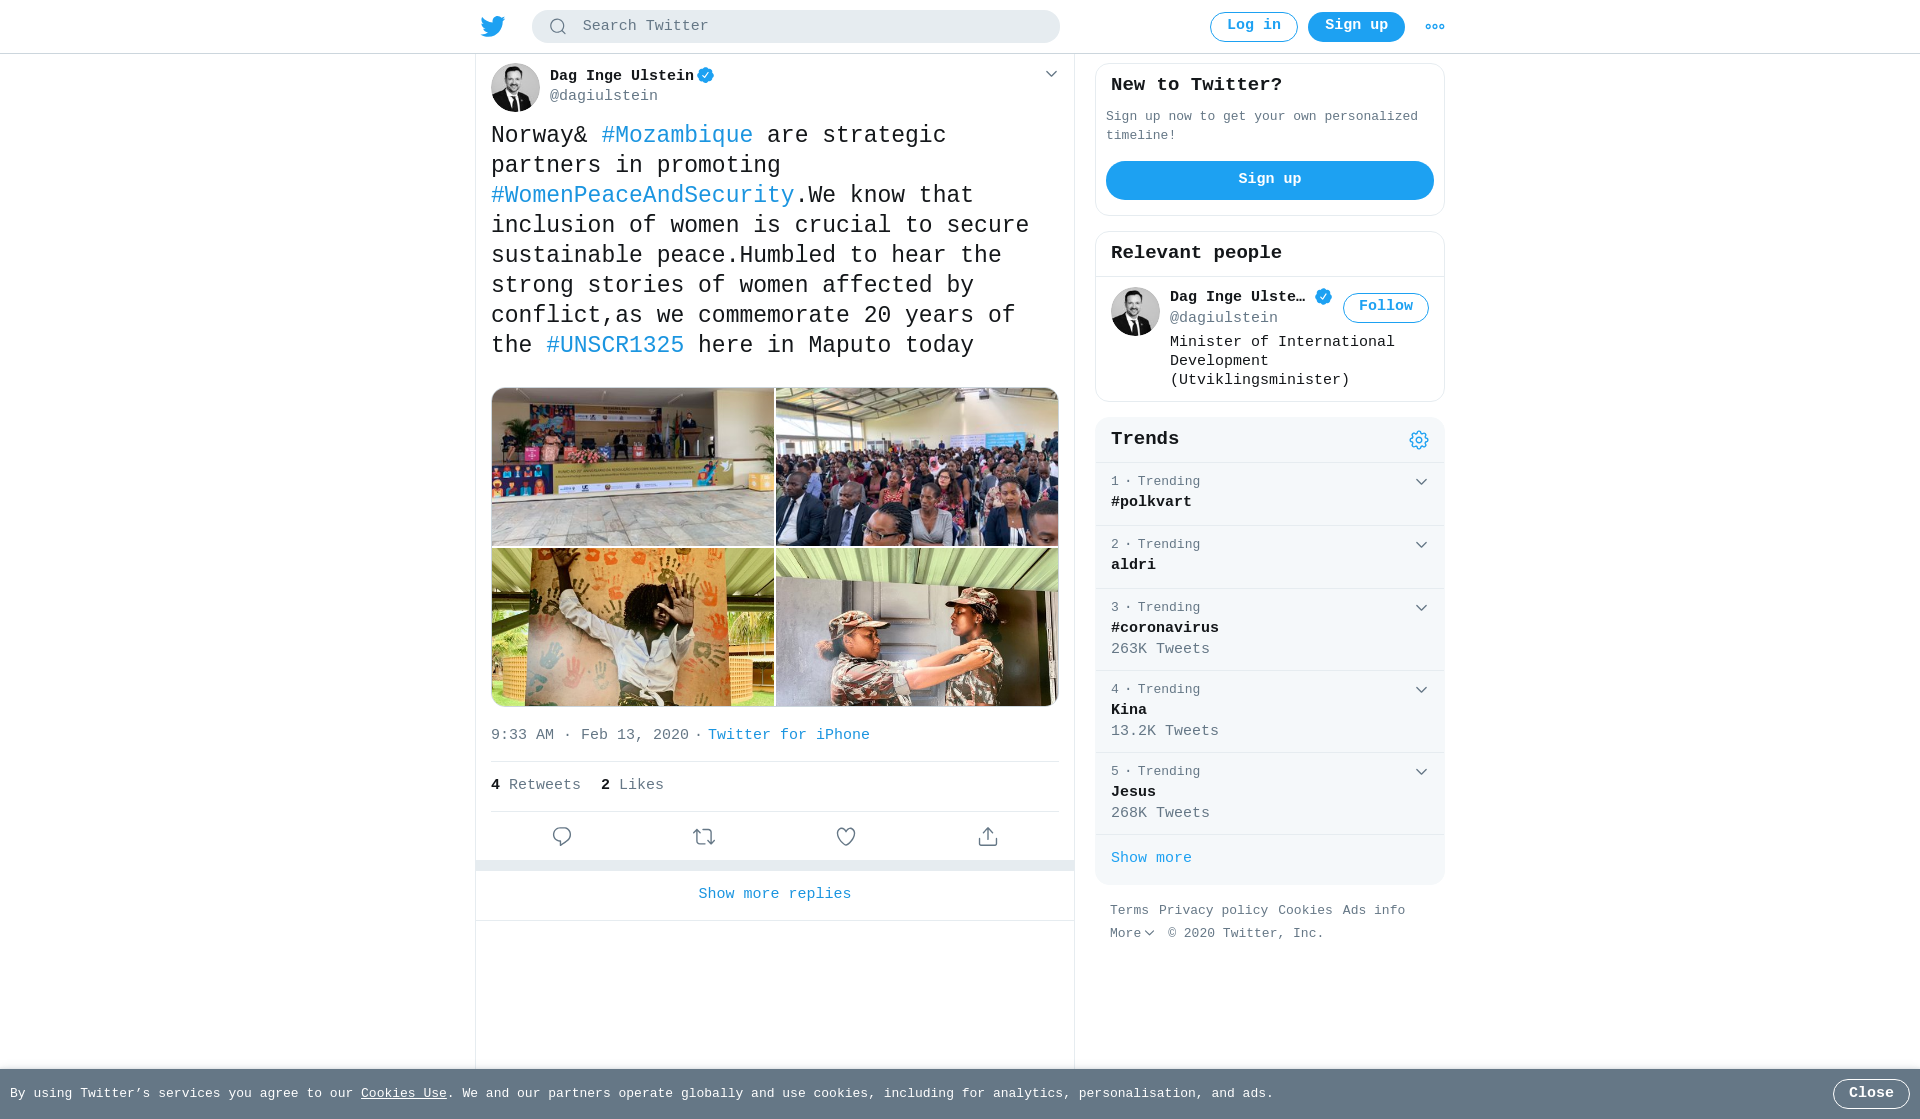Click Dag Inge Ulstein's tweet avatar
Screen dimensions: 1920x1119
tap(515, 87)
